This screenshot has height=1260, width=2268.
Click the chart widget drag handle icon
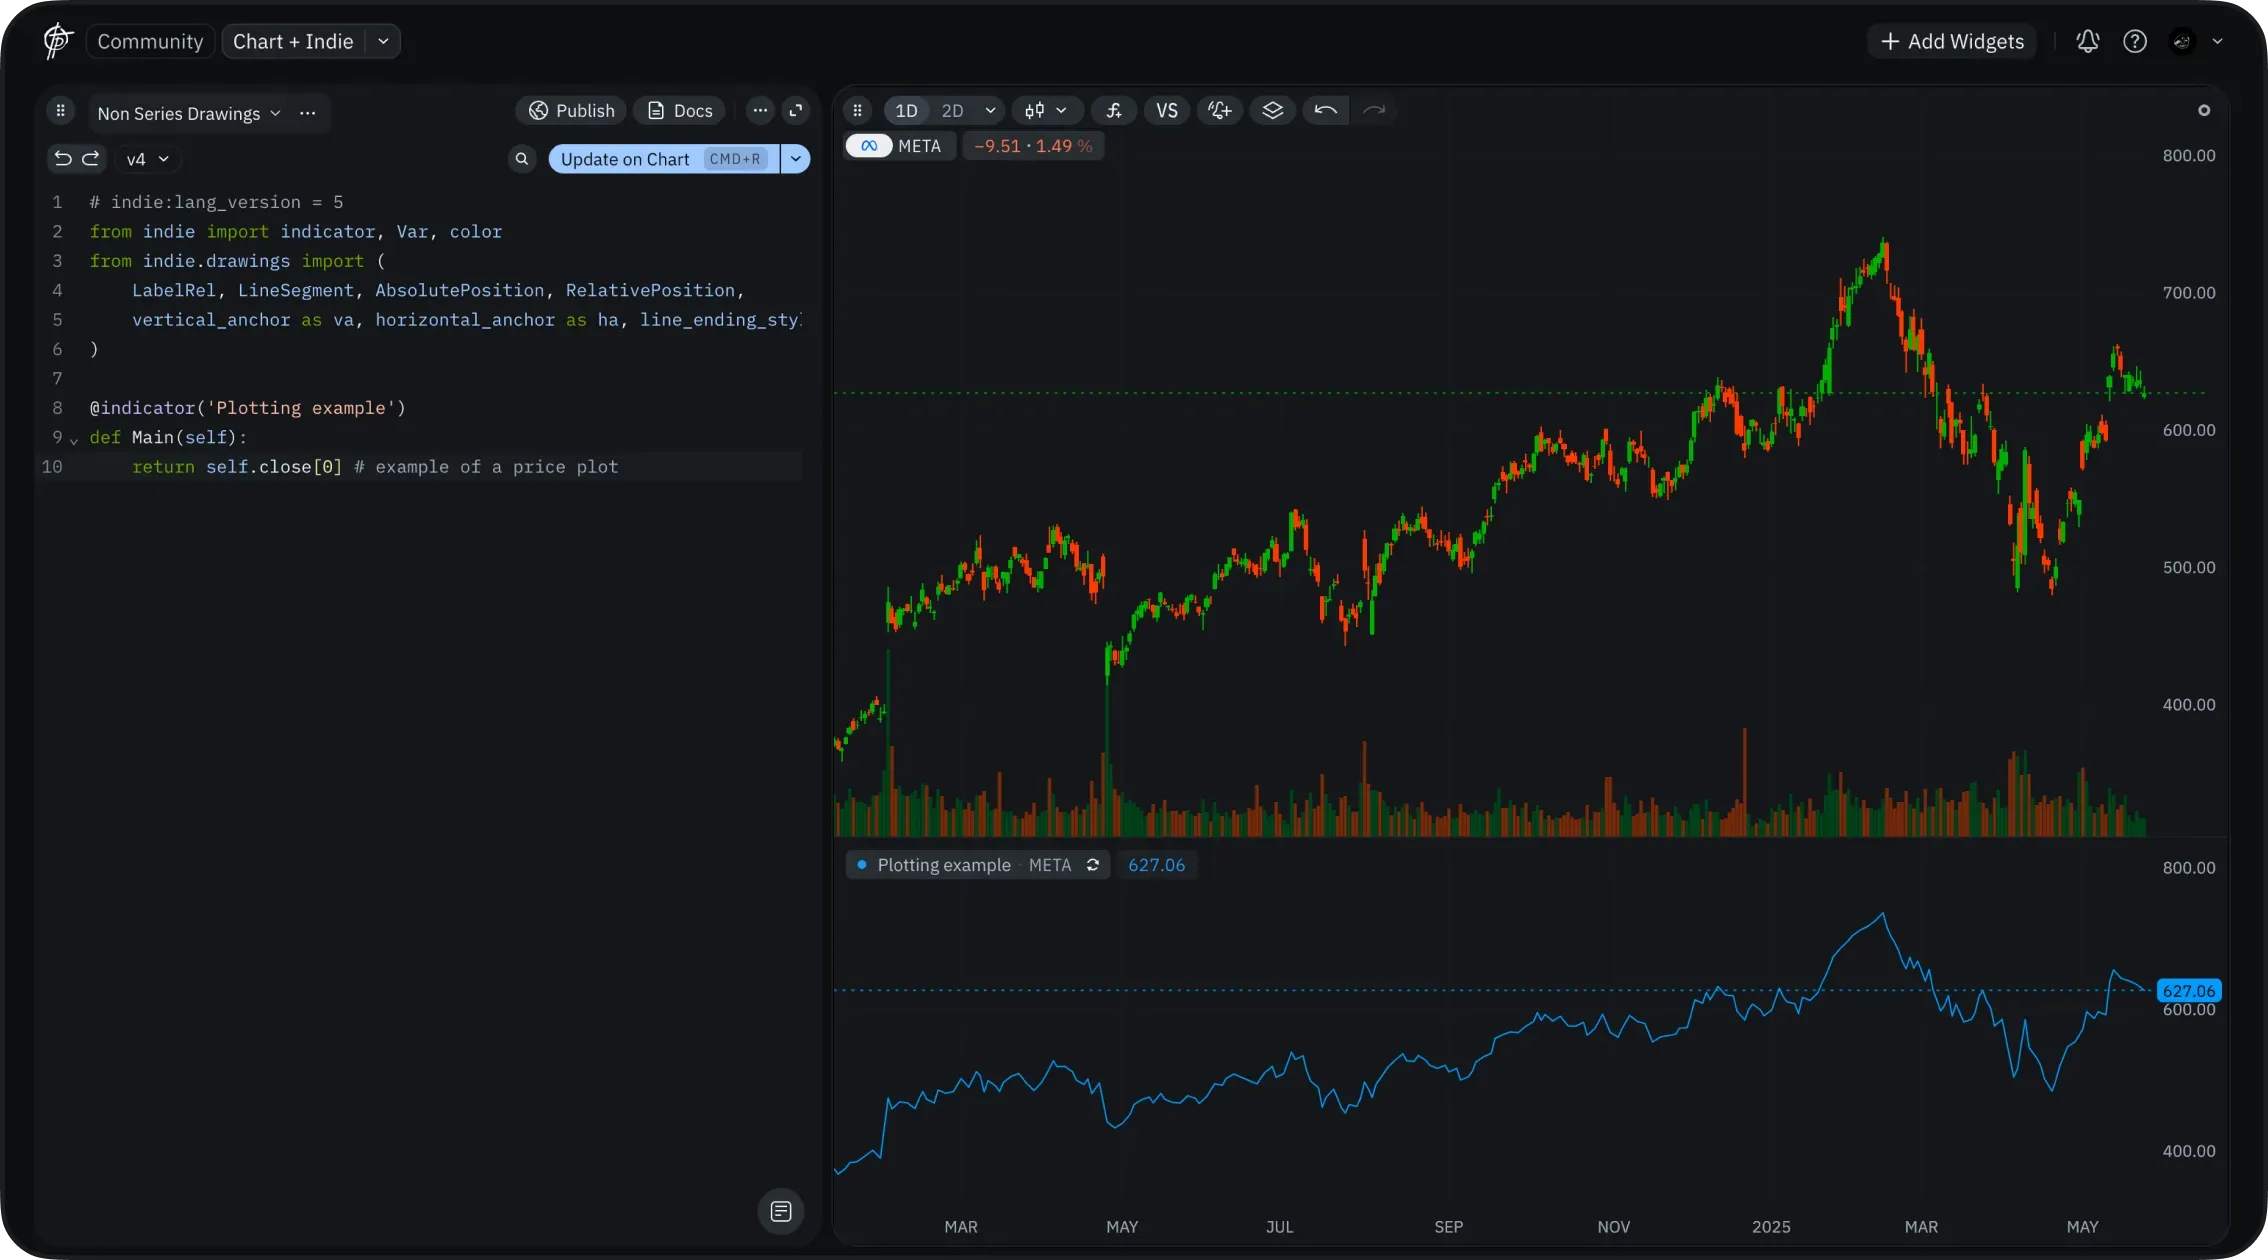[857, 111]
